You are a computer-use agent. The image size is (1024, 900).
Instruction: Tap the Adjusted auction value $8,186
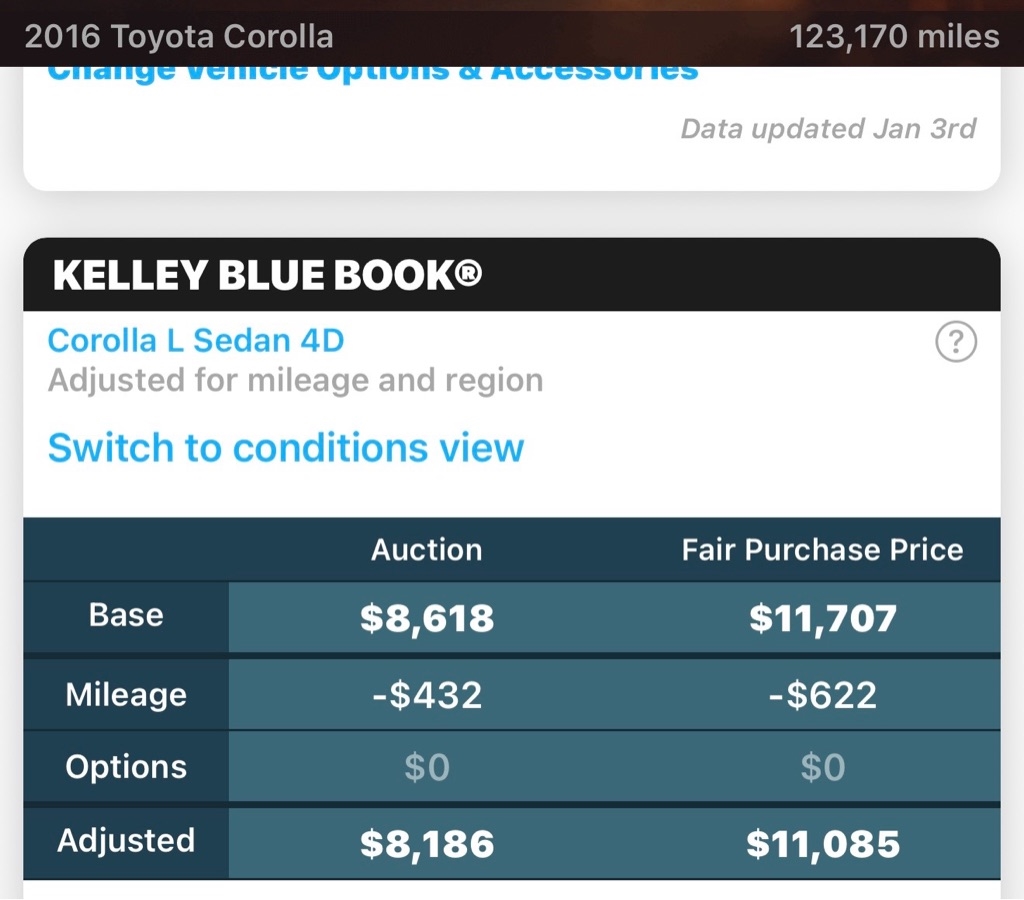(x=427, y=844)
